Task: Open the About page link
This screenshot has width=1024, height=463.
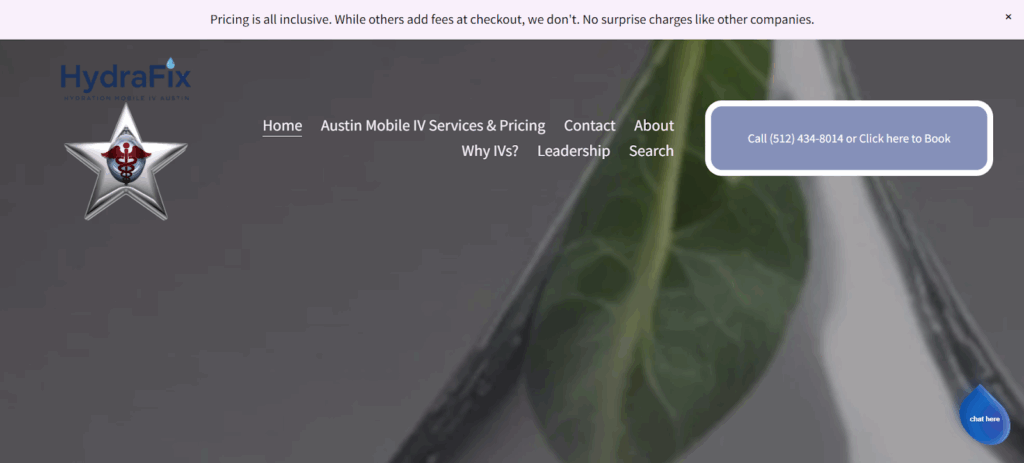Action: 654,125
